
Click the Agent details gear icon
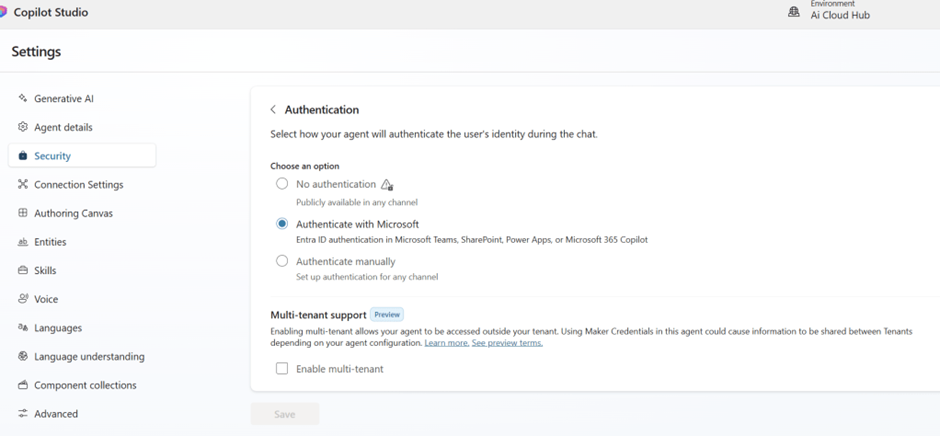(23, 127)
